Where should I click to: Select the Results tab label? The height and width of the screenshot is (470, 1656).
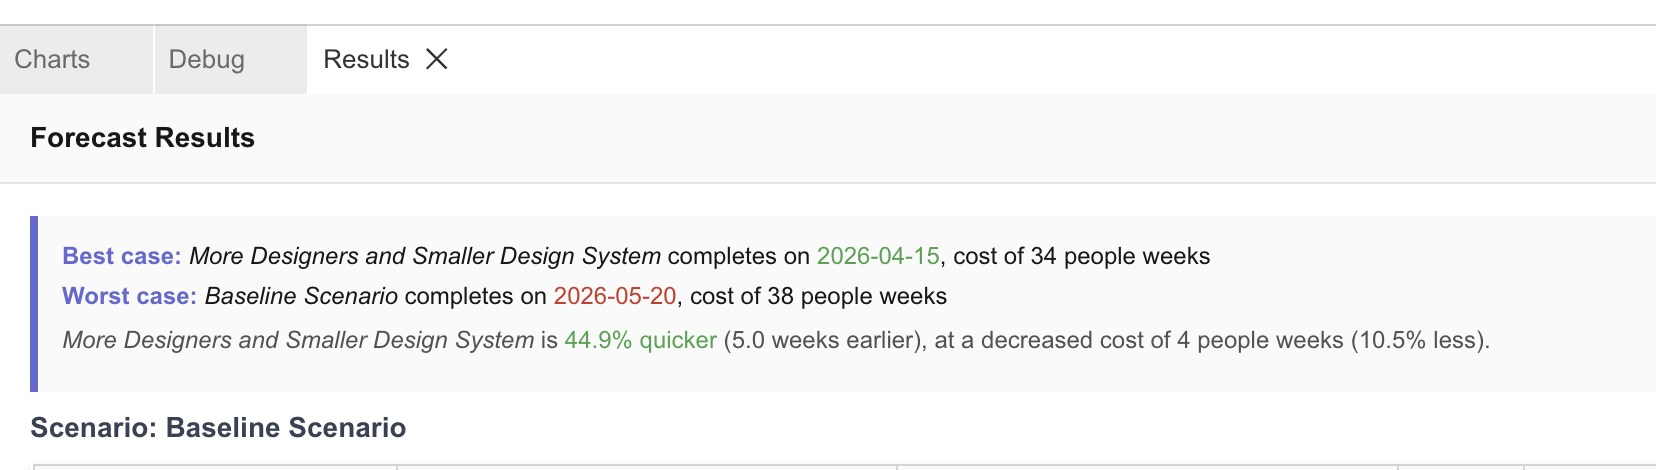tap(366, 60)
